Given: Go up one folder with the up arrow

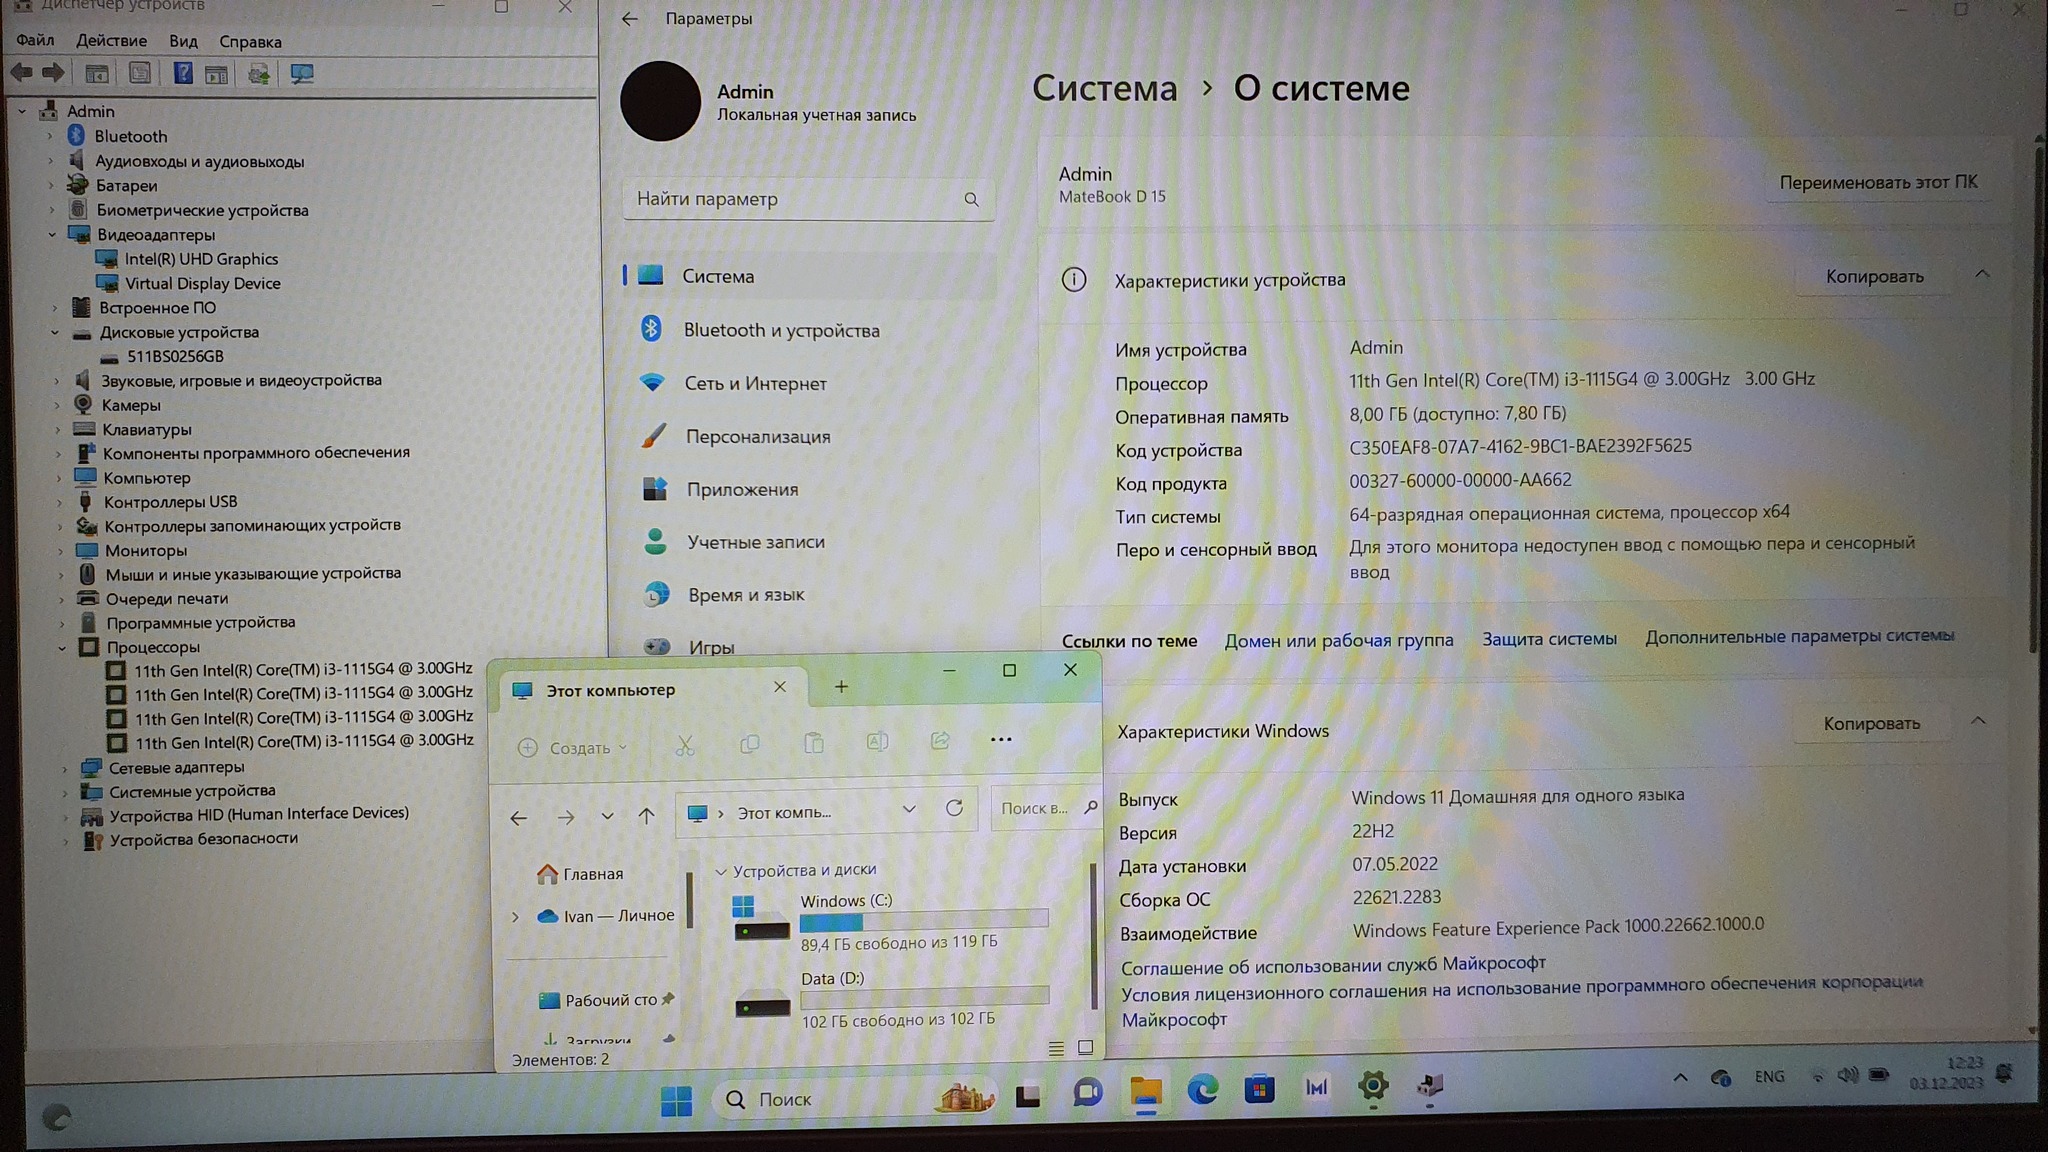Looking at the screenshot, I should point(647,816).
